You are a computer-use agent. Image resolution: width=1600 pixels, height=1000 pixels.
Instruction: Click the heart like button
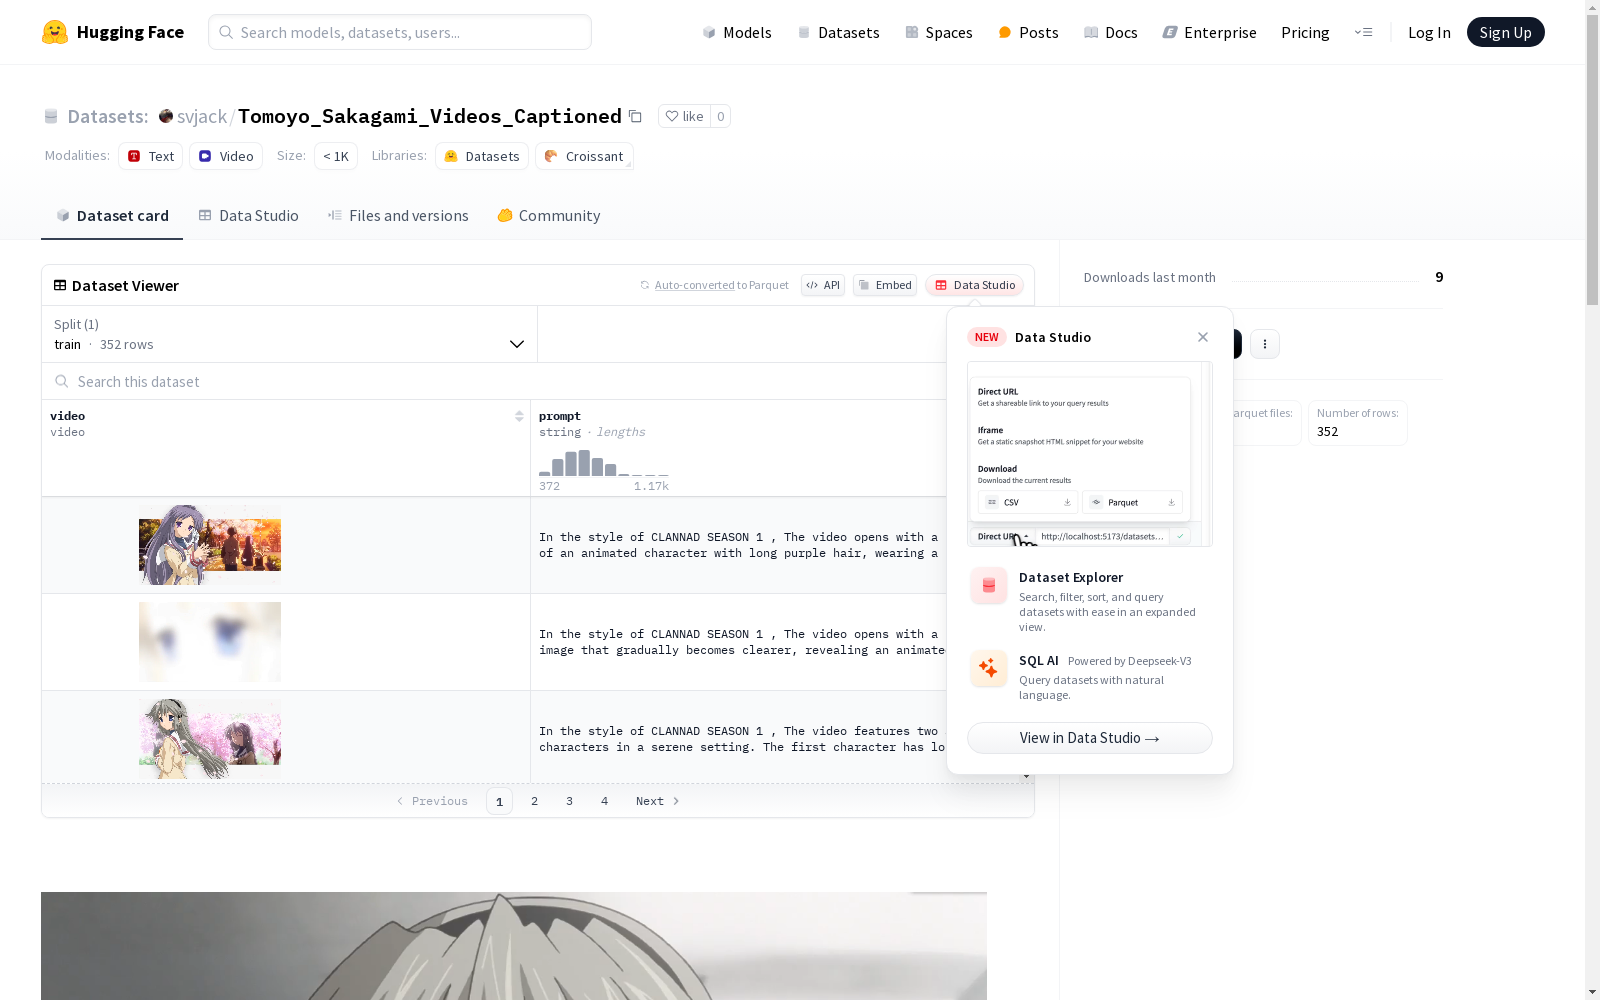coord(684,116)
